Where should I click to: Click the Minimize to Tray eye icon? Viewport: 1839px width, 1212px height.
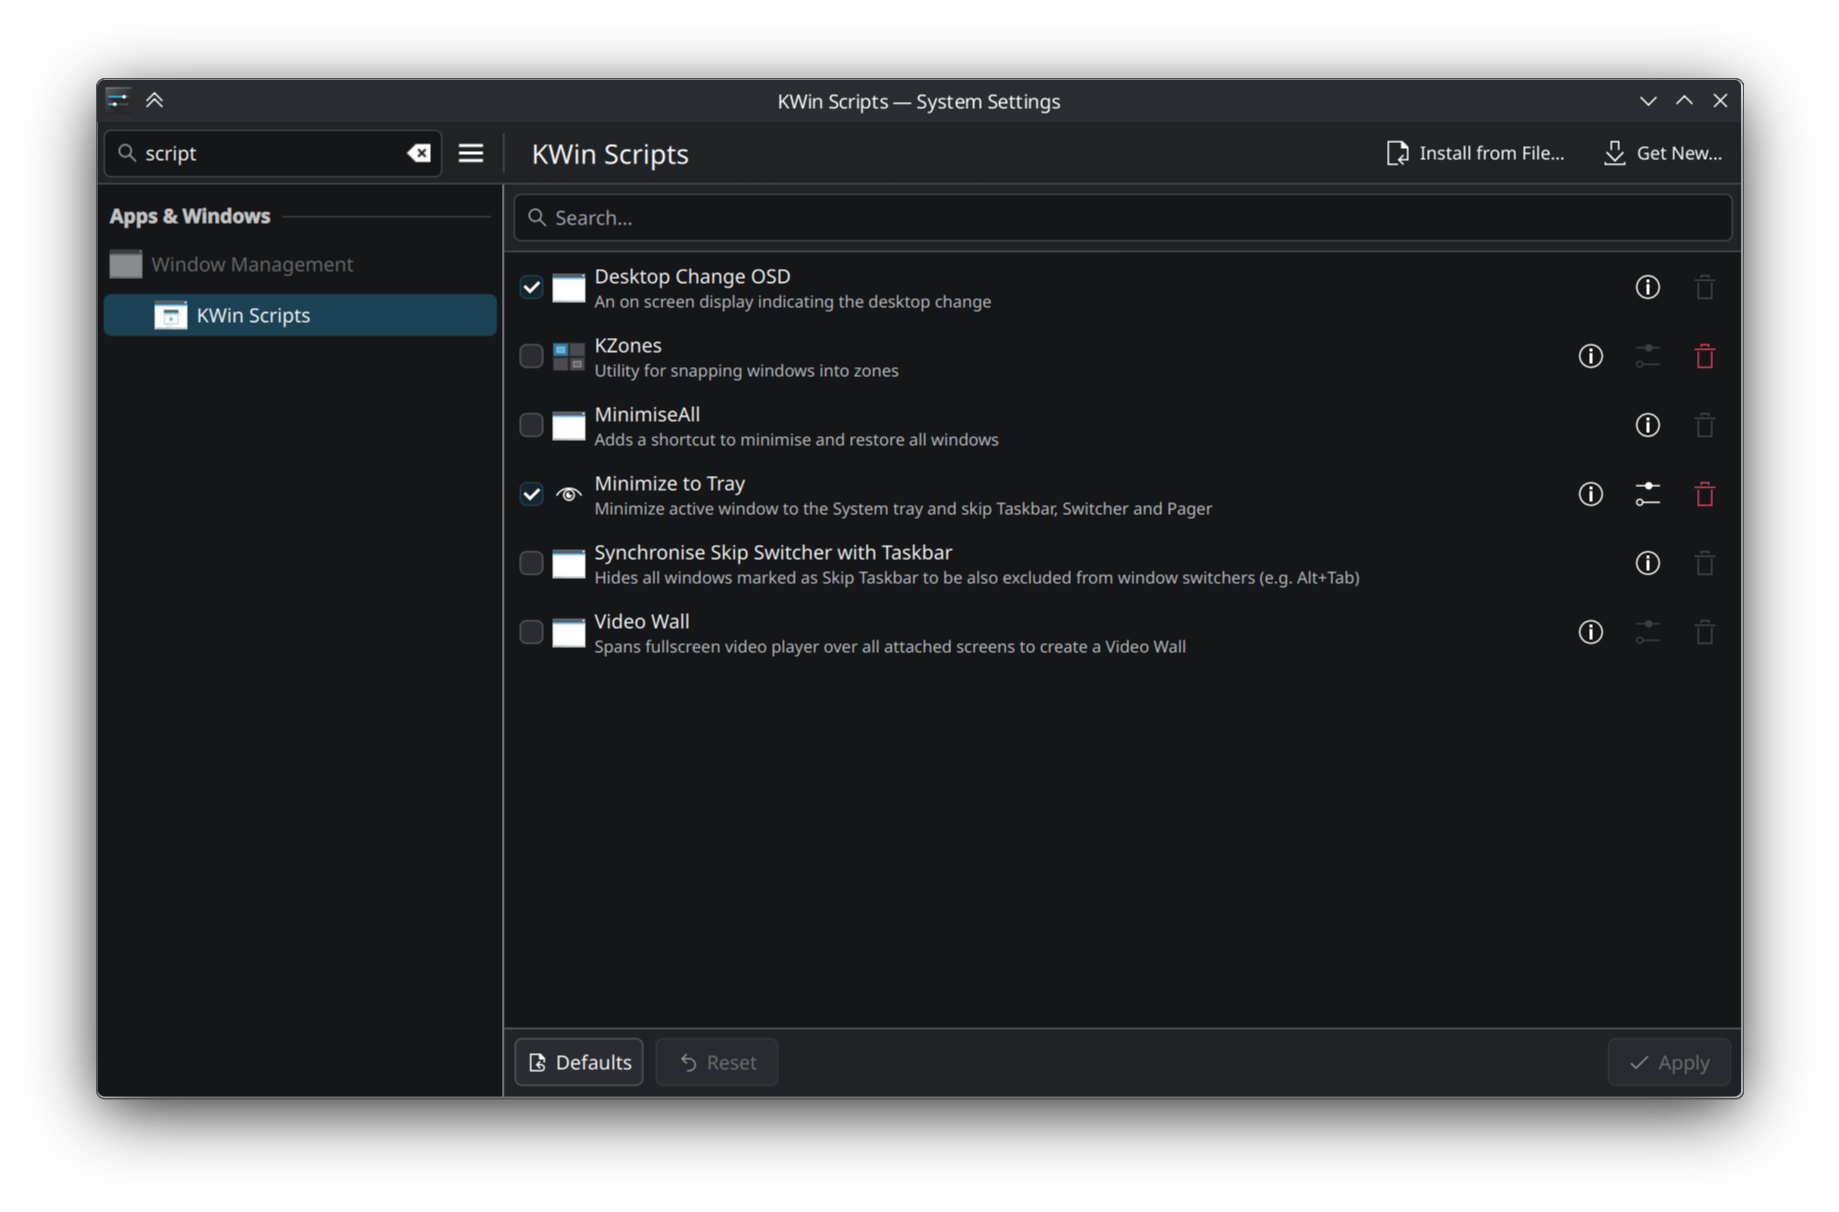point(568,495)
